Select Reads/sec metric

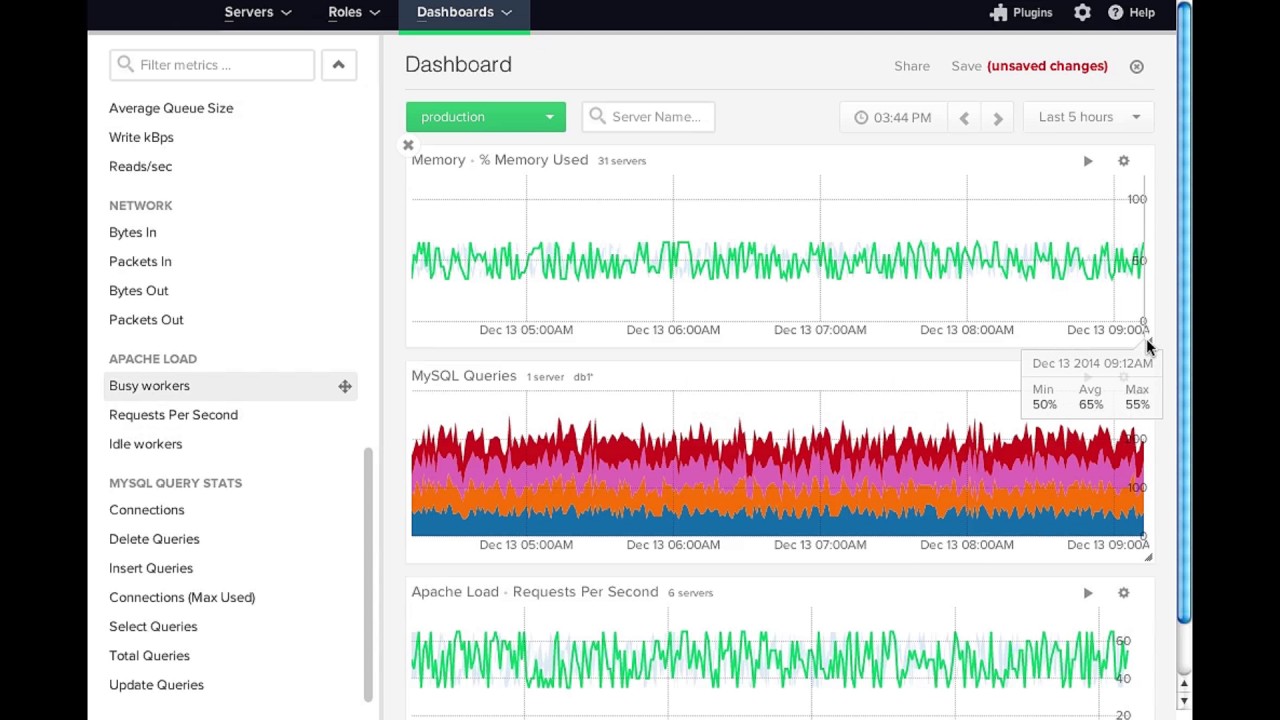coord(140,166)
